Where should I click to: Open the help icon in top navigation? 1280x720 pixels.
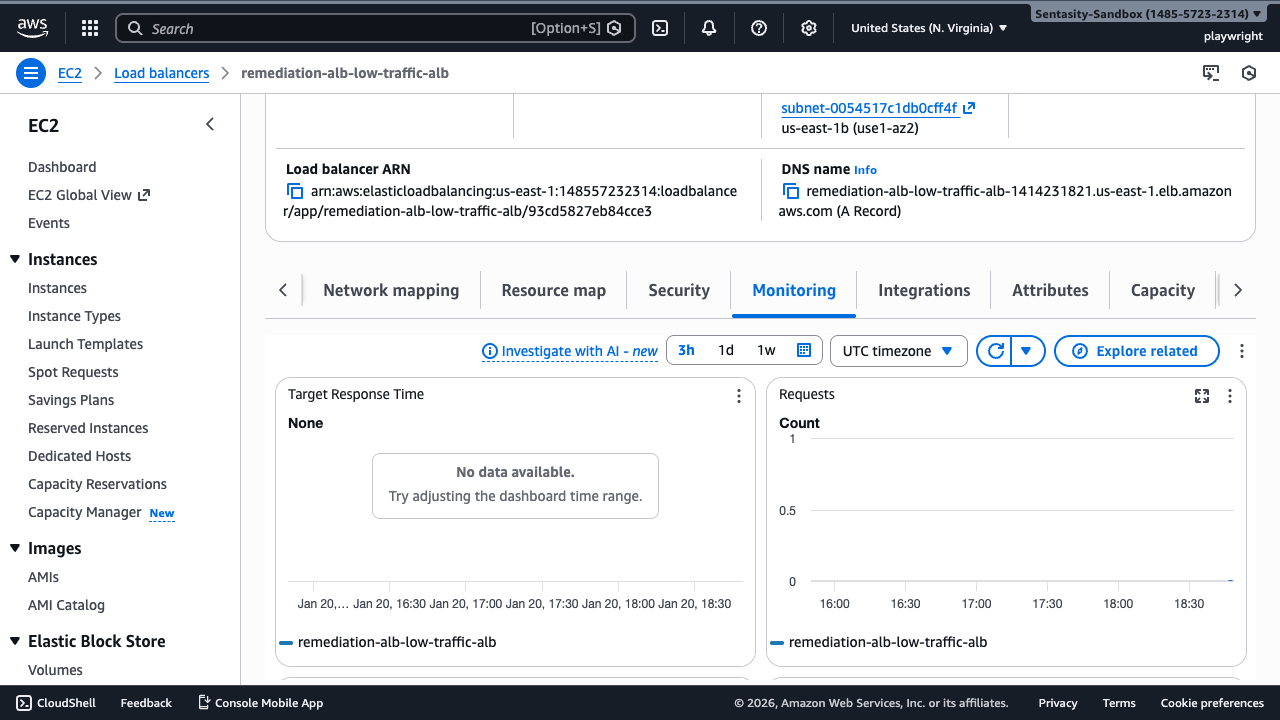758,28
